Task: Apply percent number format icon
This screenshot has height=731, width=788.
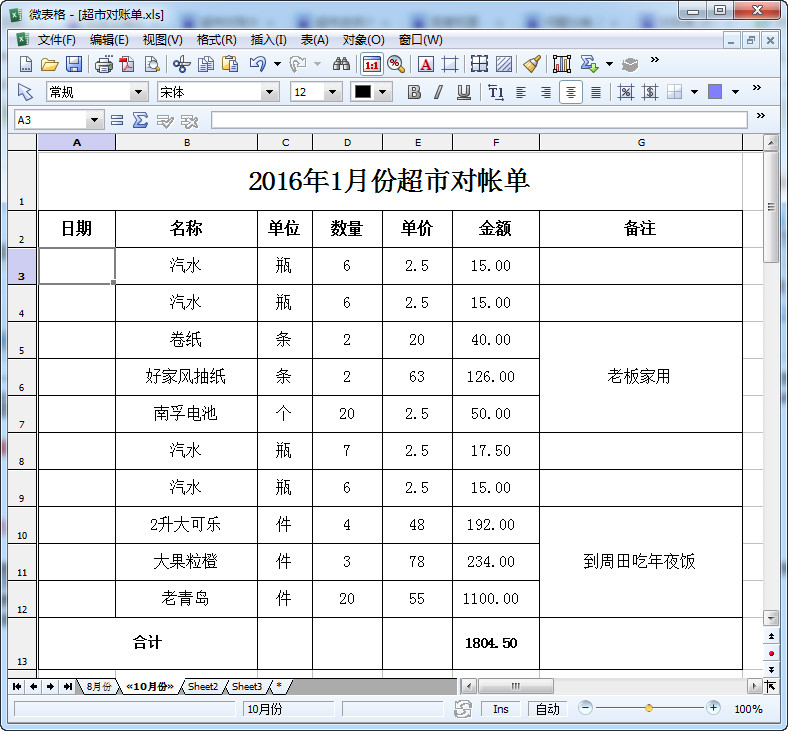Action: (x=625, y=92)
